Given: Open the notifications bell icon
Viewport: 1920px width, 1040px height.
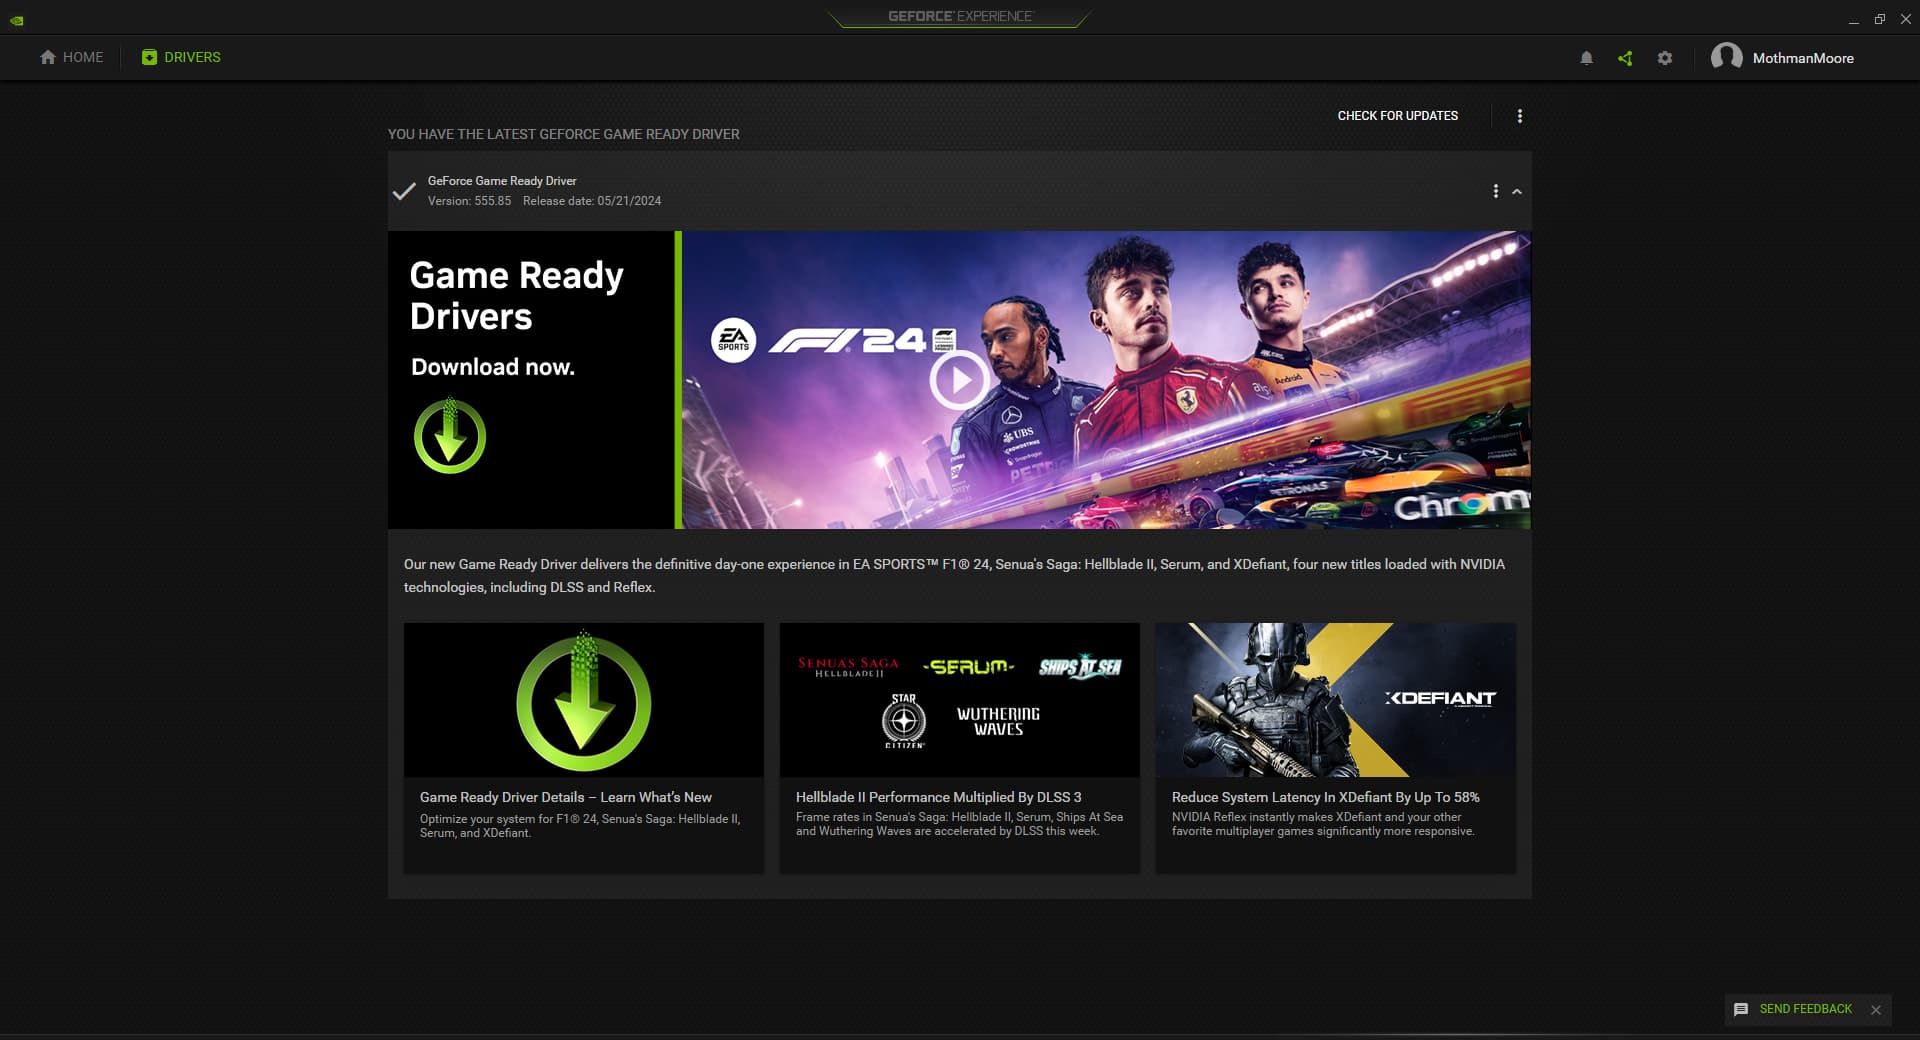Looking at the screenshot, I should (1586, 58).
